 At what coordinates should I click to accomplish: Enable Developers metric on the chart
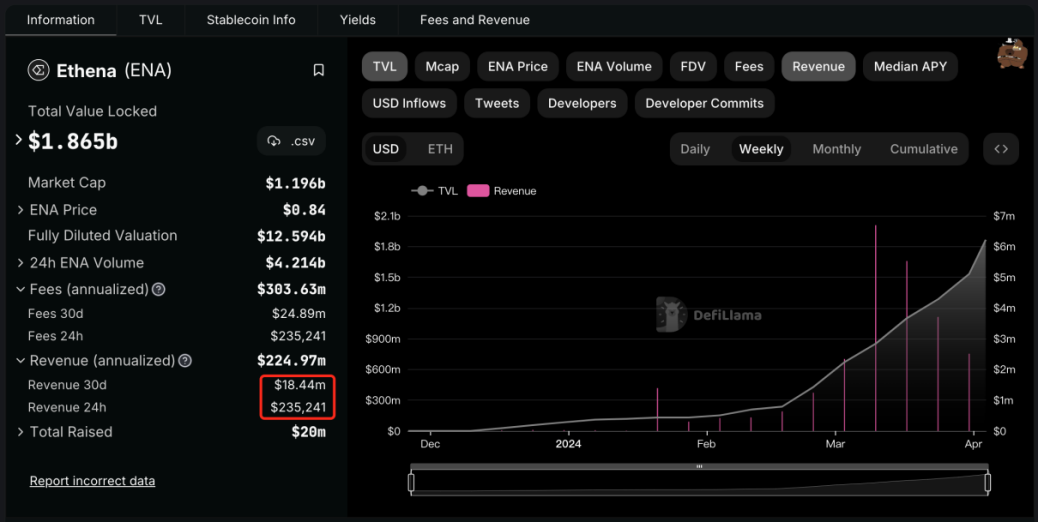tap(582, 103)
